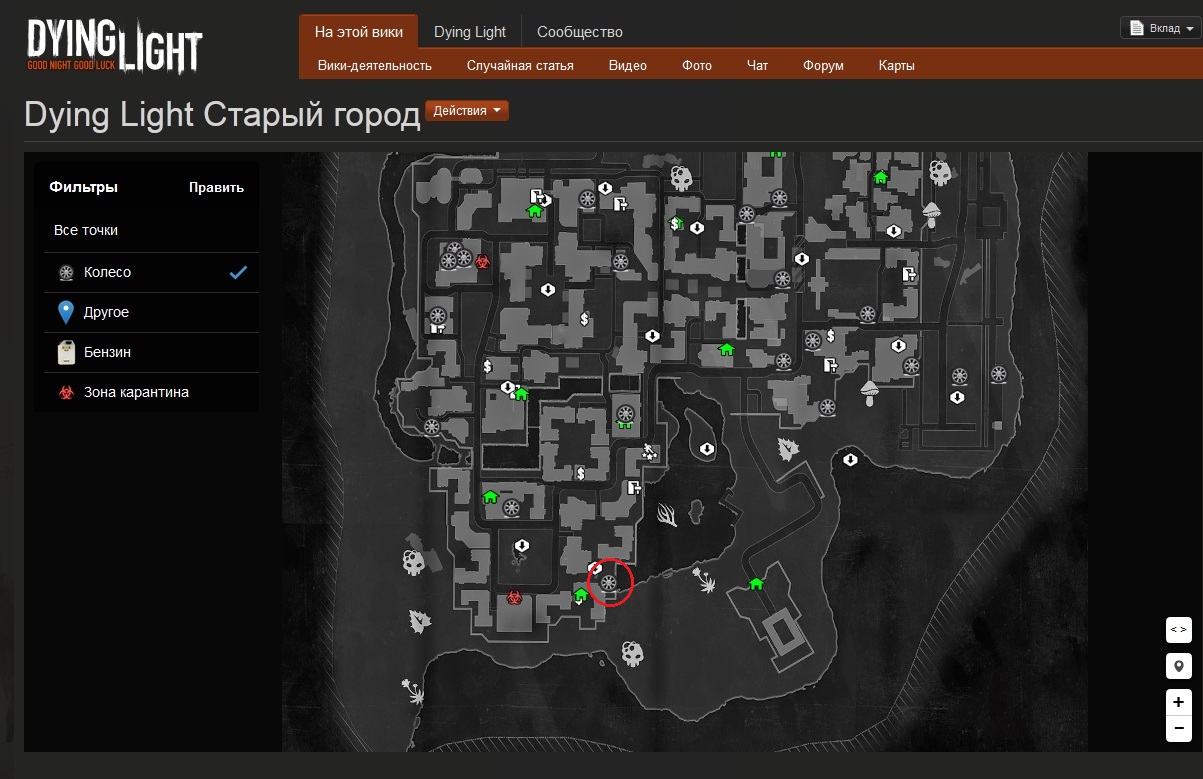
Task: Open the Dying Light tab
Action: click(x=470, y=32)
